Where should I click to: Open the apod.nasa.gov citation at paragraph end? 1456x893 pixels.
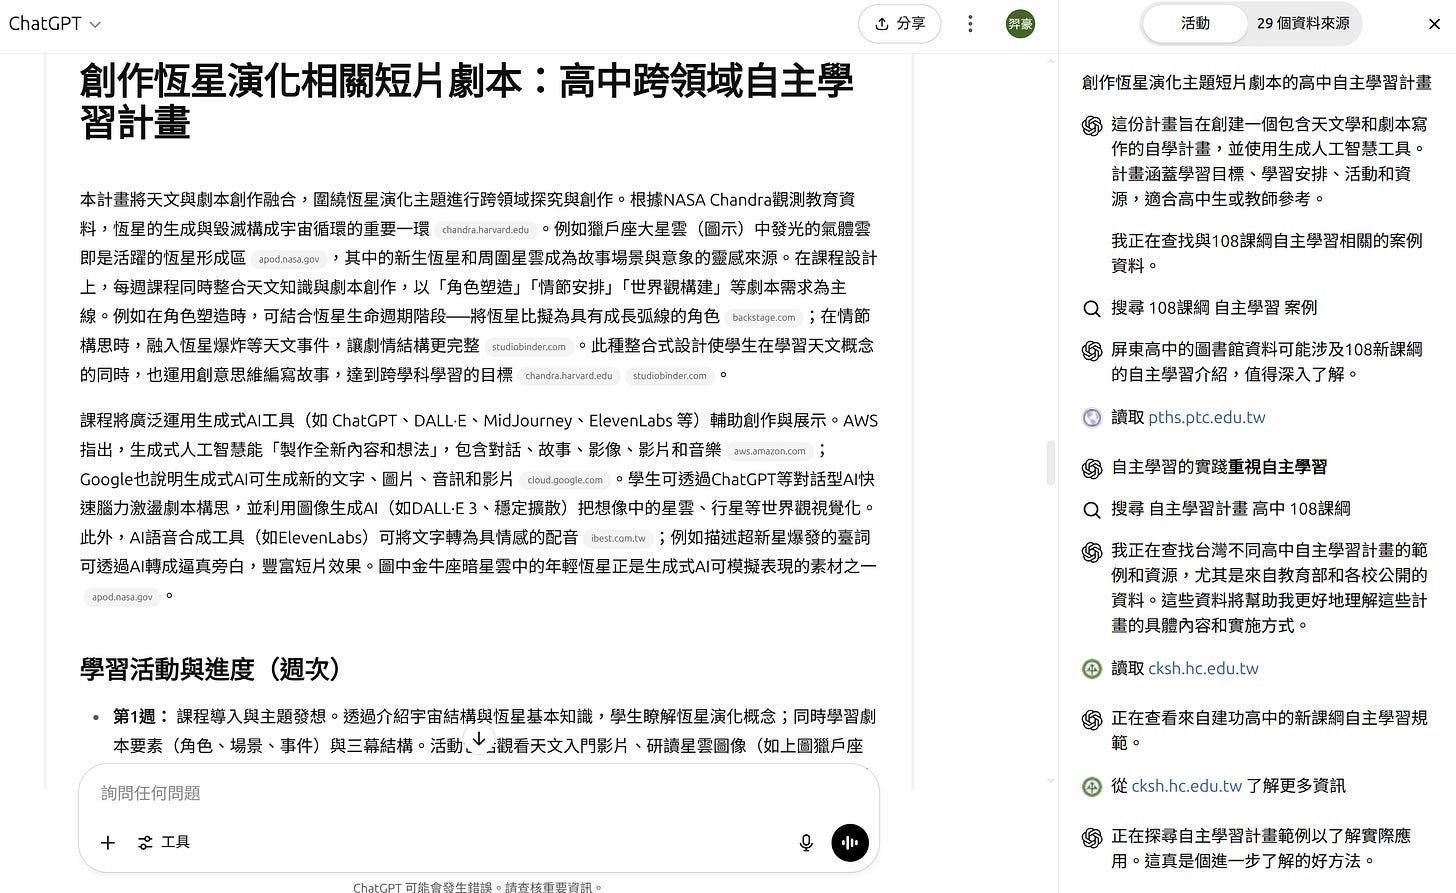pyautogui.click(x=122, y=597)
